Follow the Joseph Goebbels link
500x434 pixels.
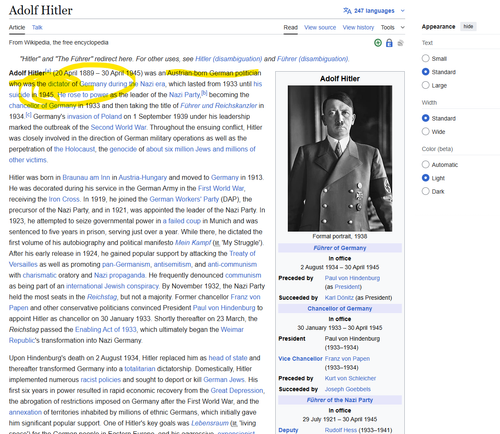(348, 389)
